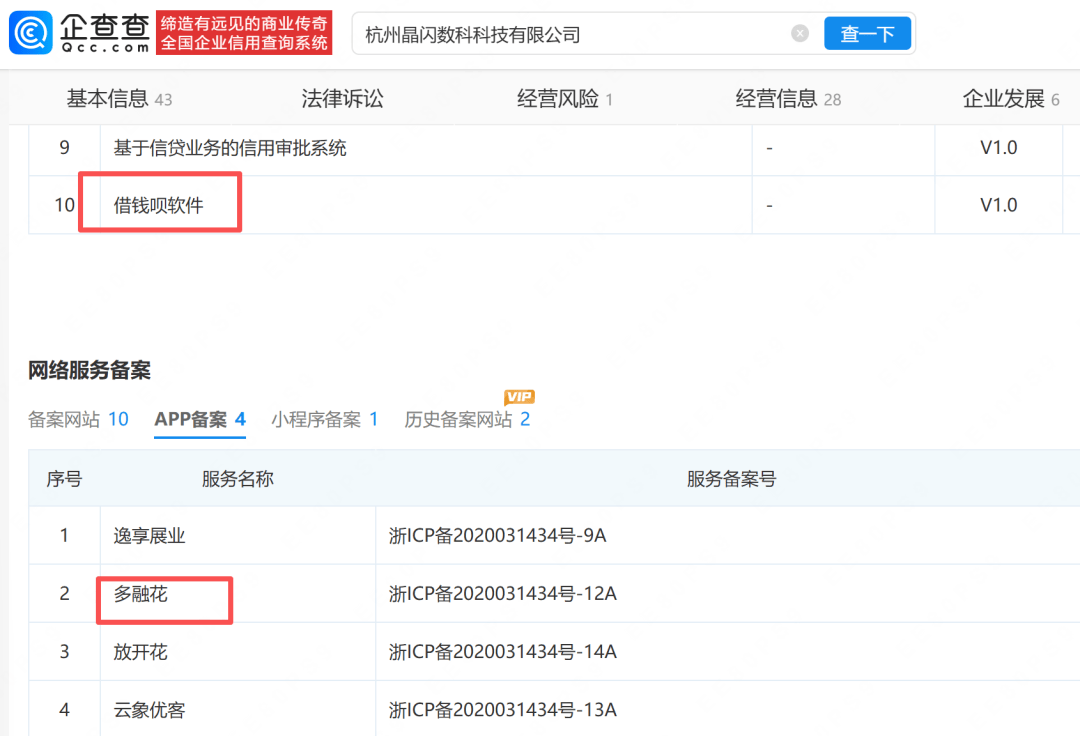Viewport: 1080px width, 736px height.
Task: Click the red slogan banner beside the logo
Action: [x=244, y=32]
